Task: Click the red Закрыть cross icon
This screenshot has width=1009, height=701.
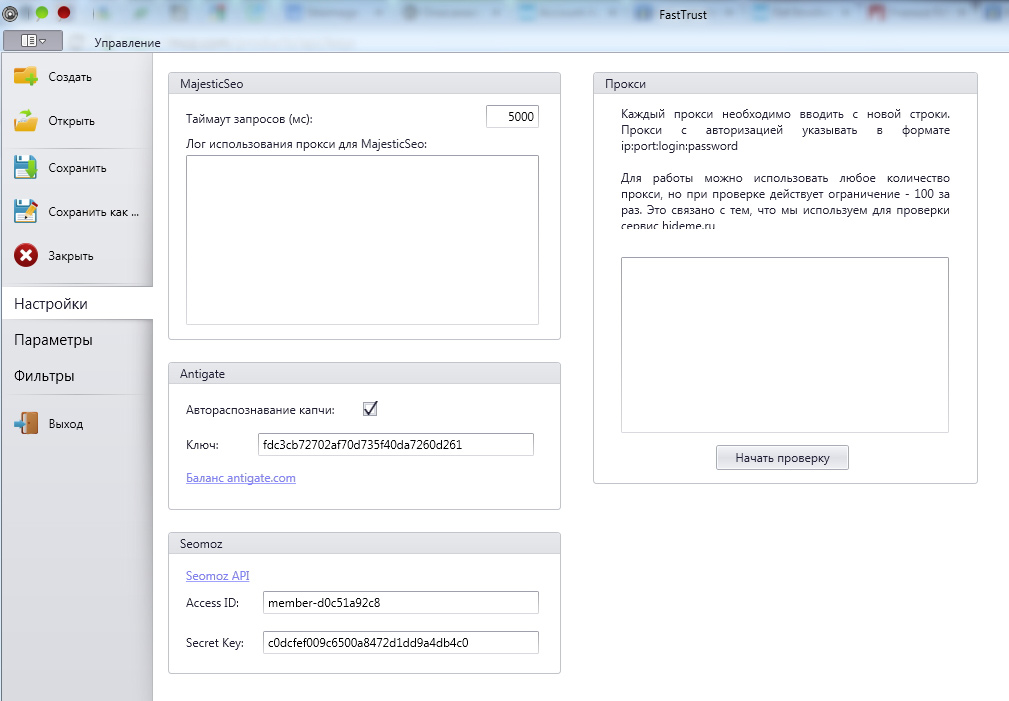Action: tap(26, 256)
